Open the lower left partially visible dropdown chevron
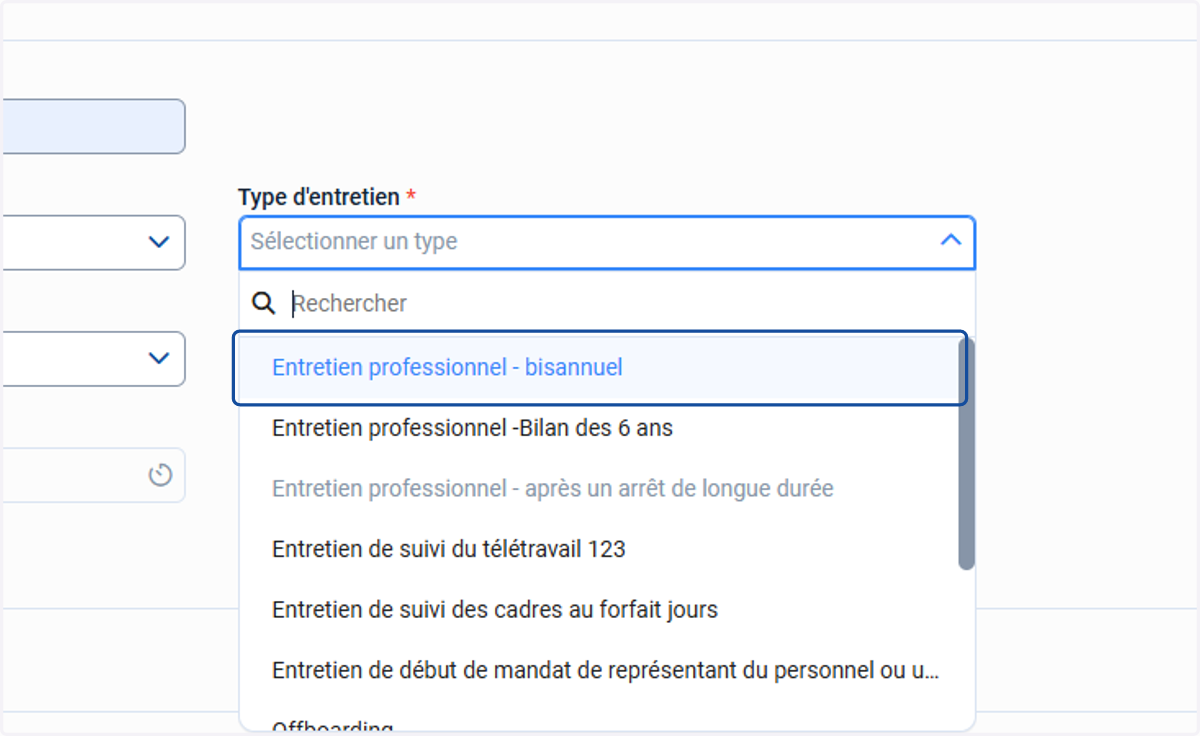 158,358
